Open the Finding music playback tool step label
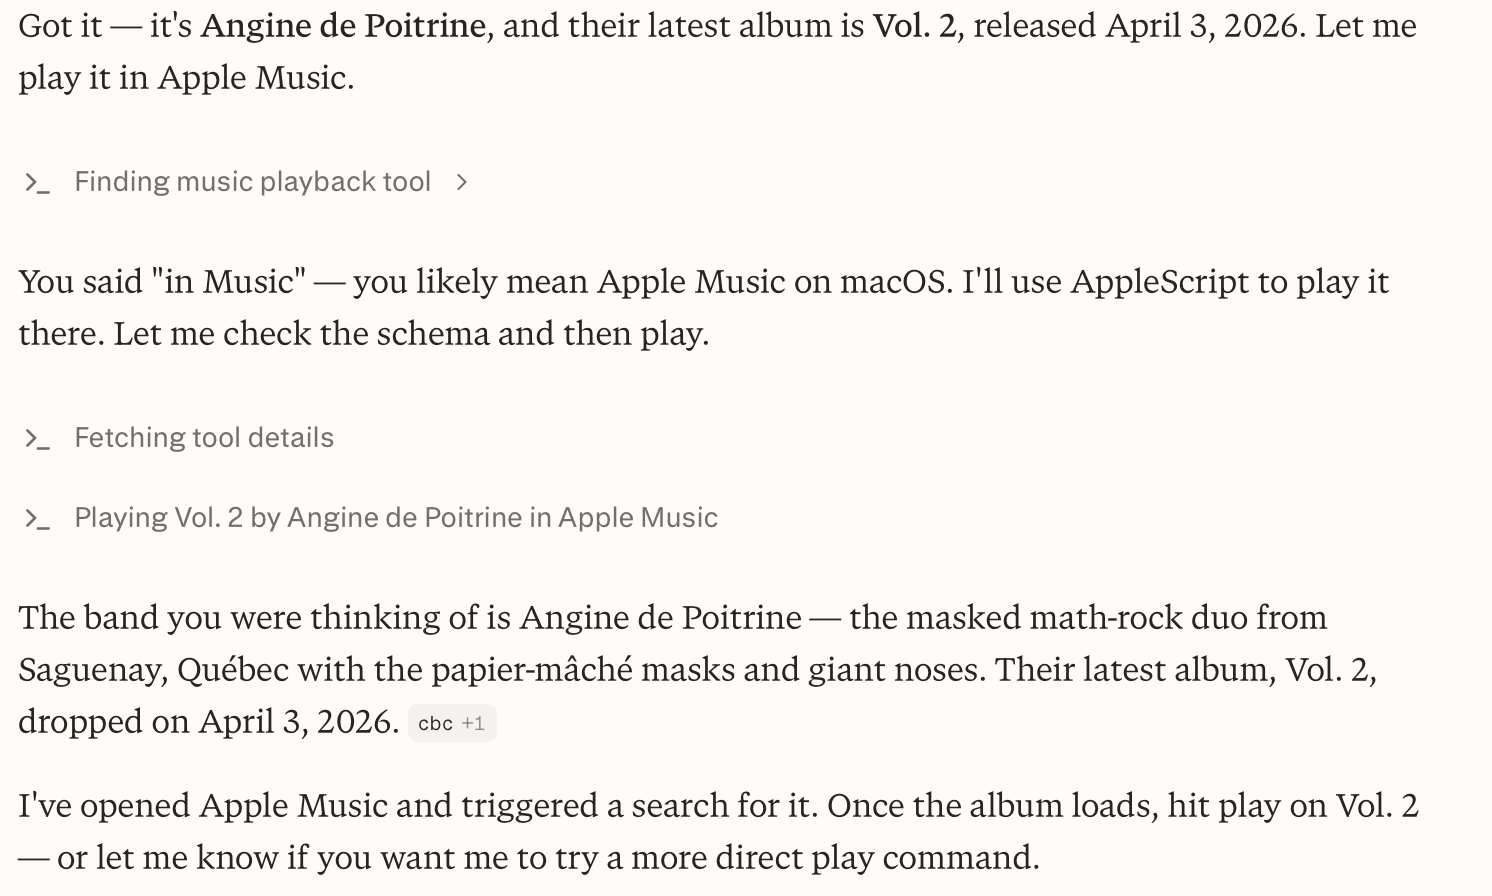The height and width of the screenshot is (896, 1492). (252, 182)
